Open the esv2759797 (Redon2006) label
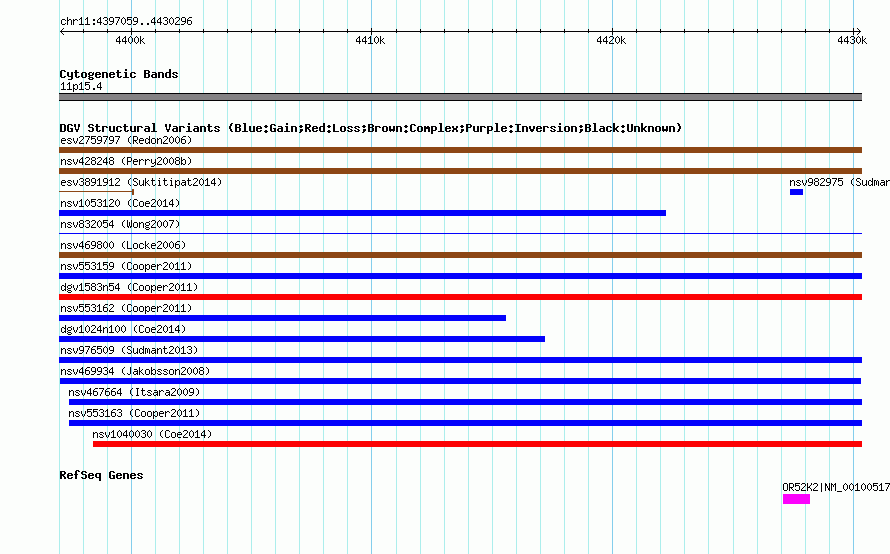This screenshot has height=554, width=890. (x=126, y=140)
